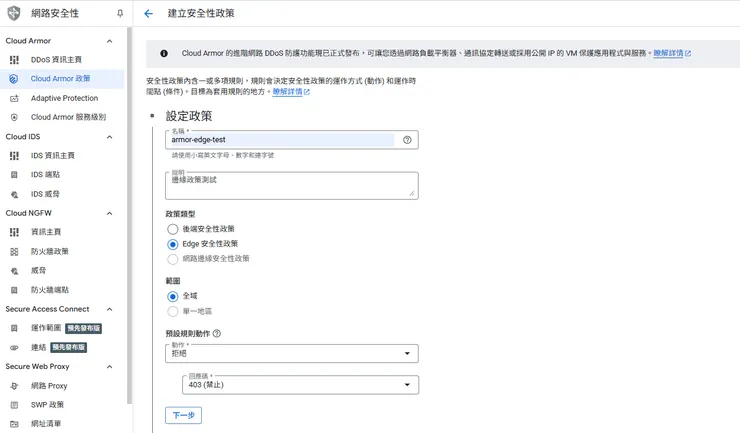
Task: Click the help icon in name field
Action: pos(407,140)
